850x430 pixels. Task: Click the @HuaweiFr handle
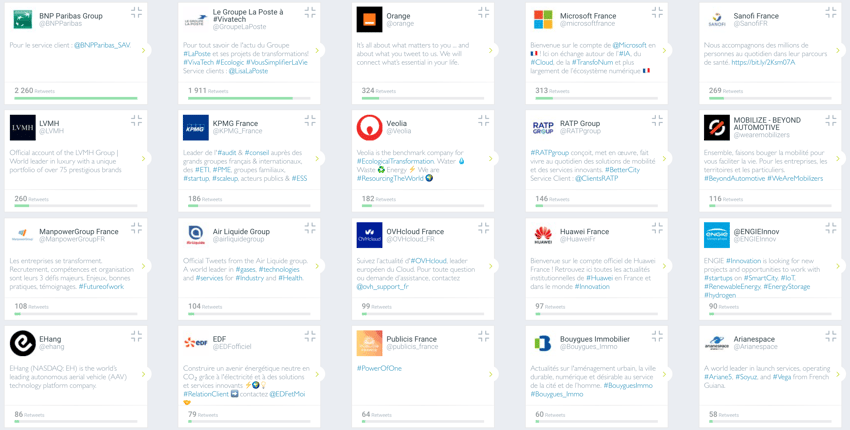(x=577, y=239)
